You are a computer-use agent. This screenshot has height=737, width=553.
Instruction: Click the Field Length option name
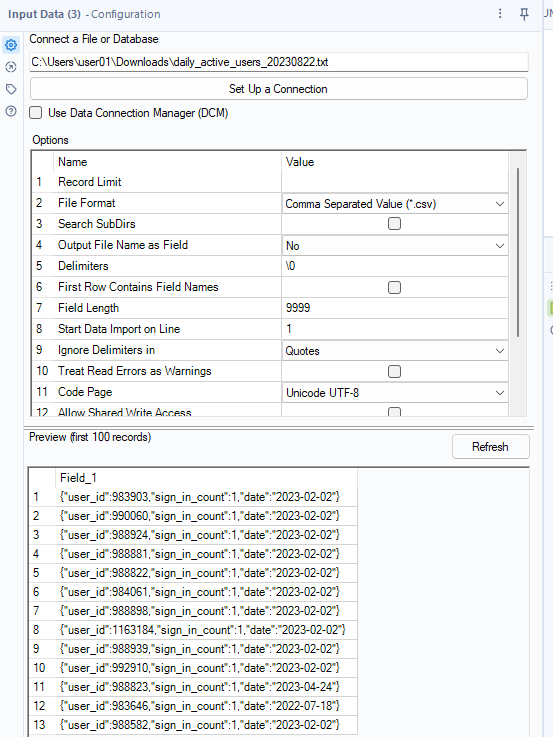click(x=88, y=308)
